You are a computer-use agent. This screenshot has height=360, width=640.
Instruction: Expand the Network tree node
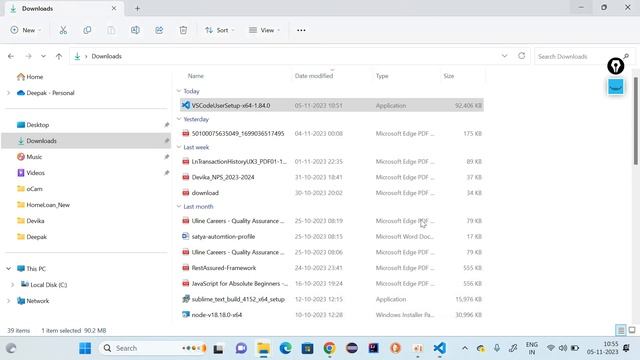point(9,301)
